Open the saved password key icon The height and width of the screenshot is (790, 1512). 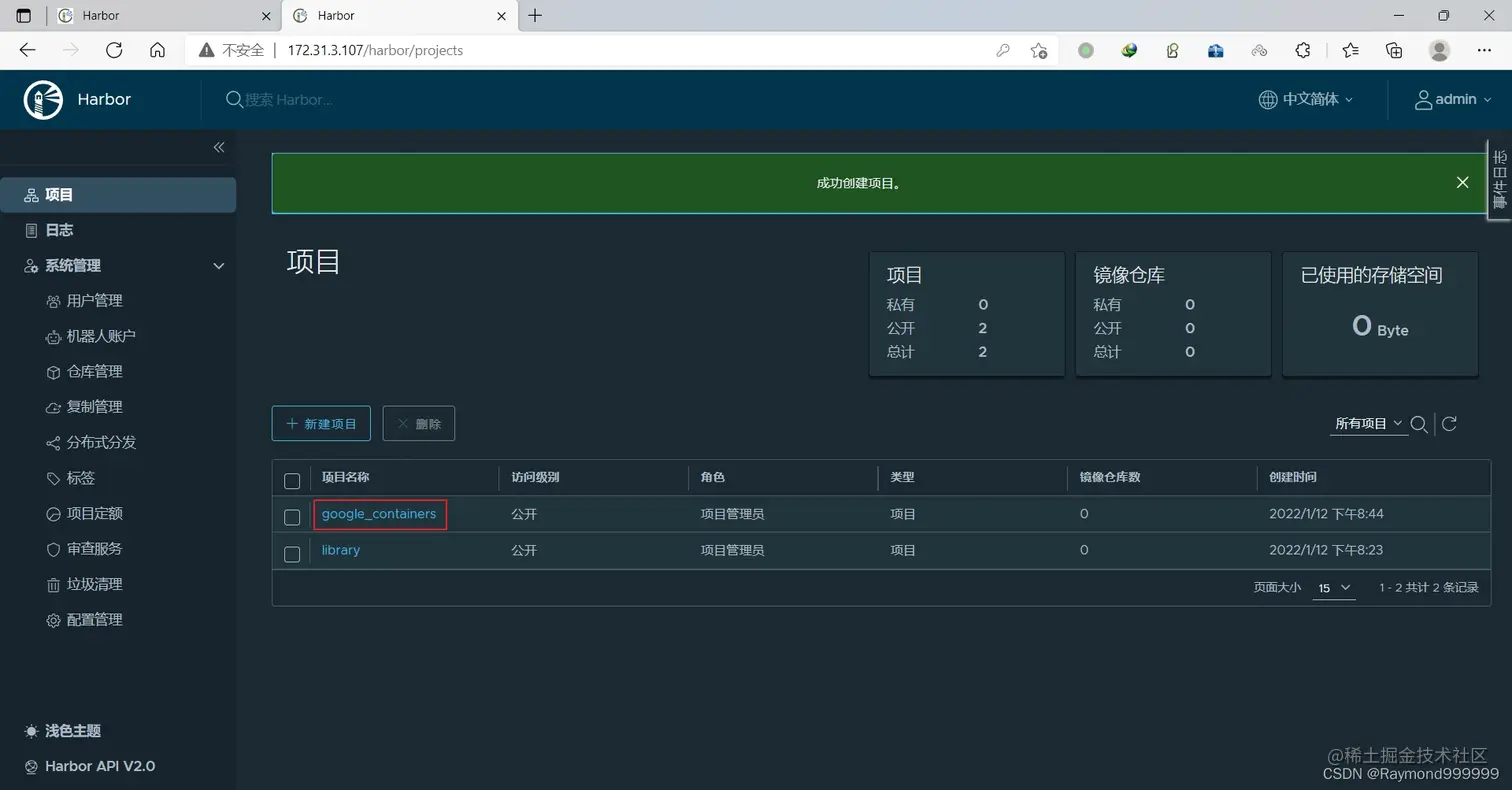(x=1003, y=50)
